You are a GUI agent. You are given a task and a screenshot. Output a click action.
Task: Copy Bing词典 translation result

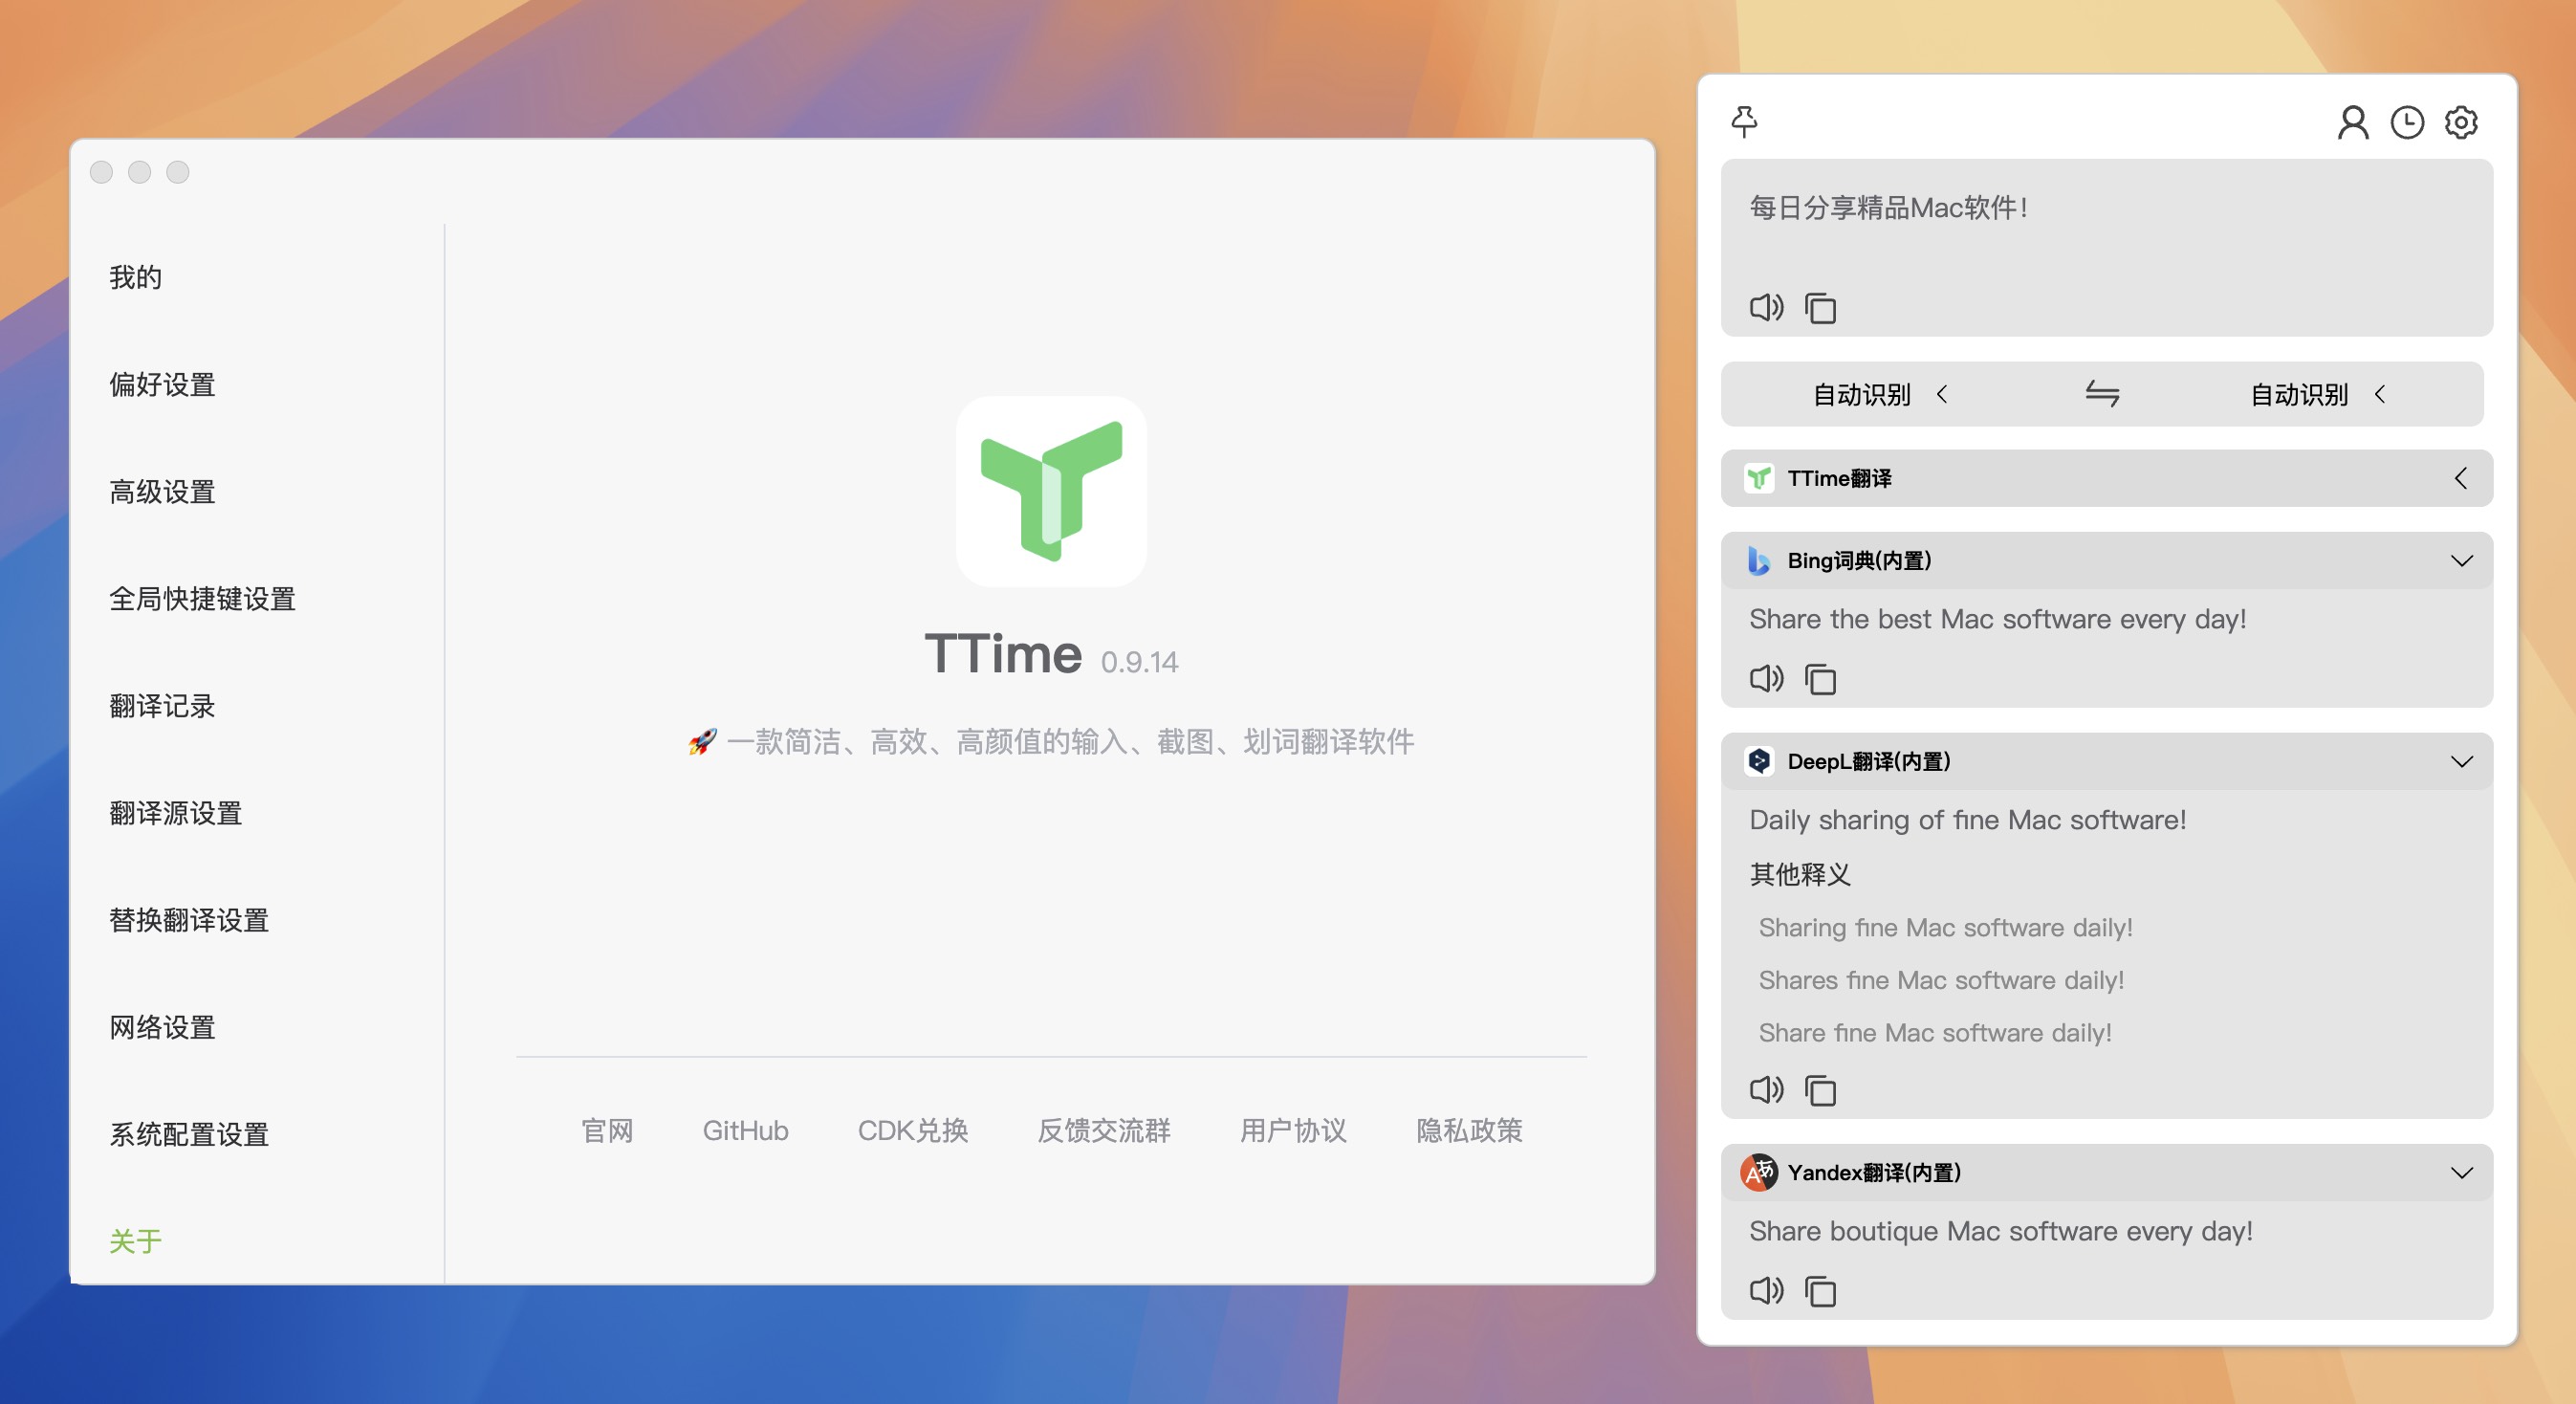[1821, 678]
